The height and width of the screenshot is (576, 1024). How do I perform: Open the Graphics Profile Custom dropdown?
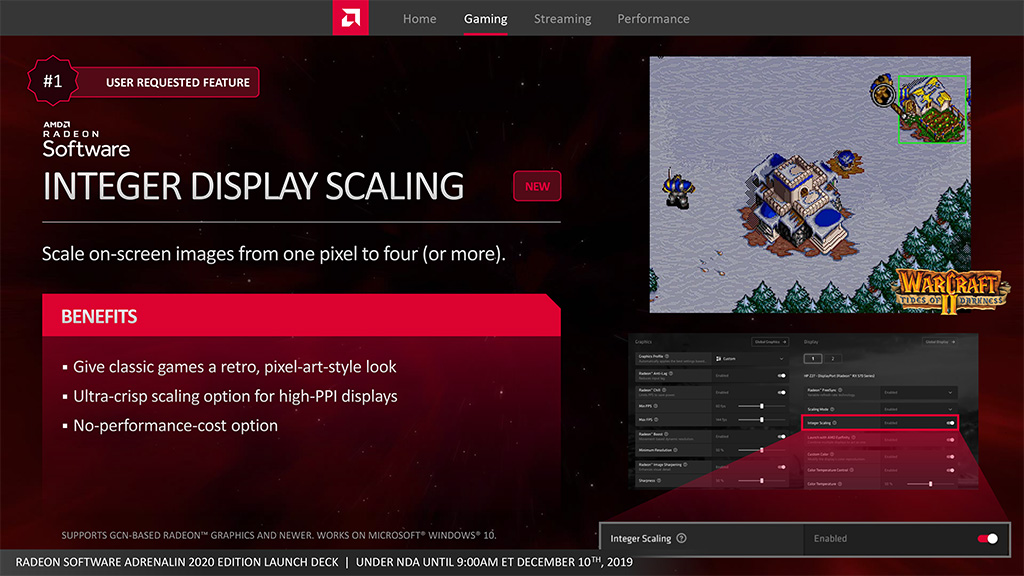tap(750, 359)
